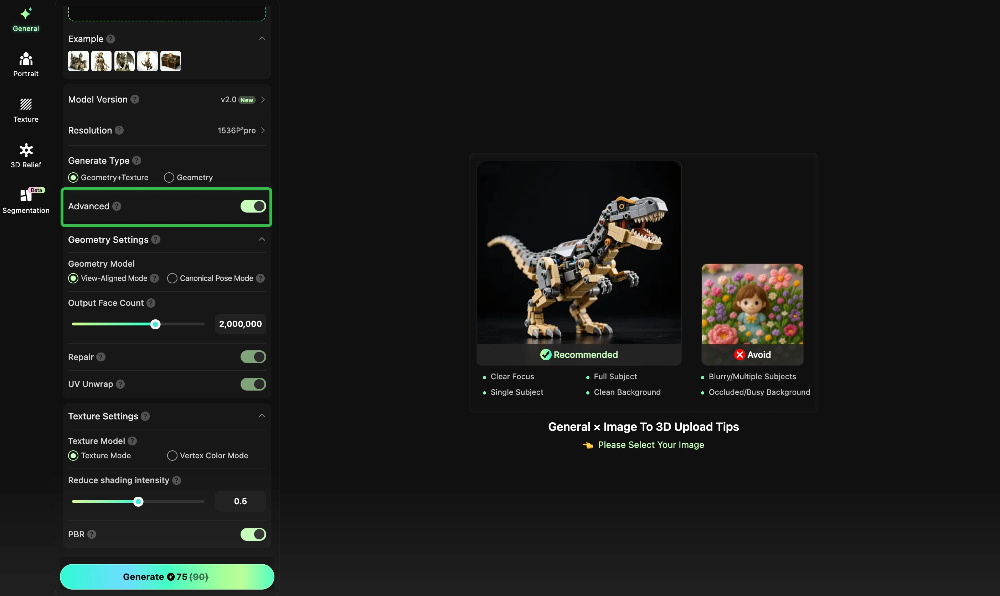
Task: Open the 3D Relief tool
Action: [26, 155]
